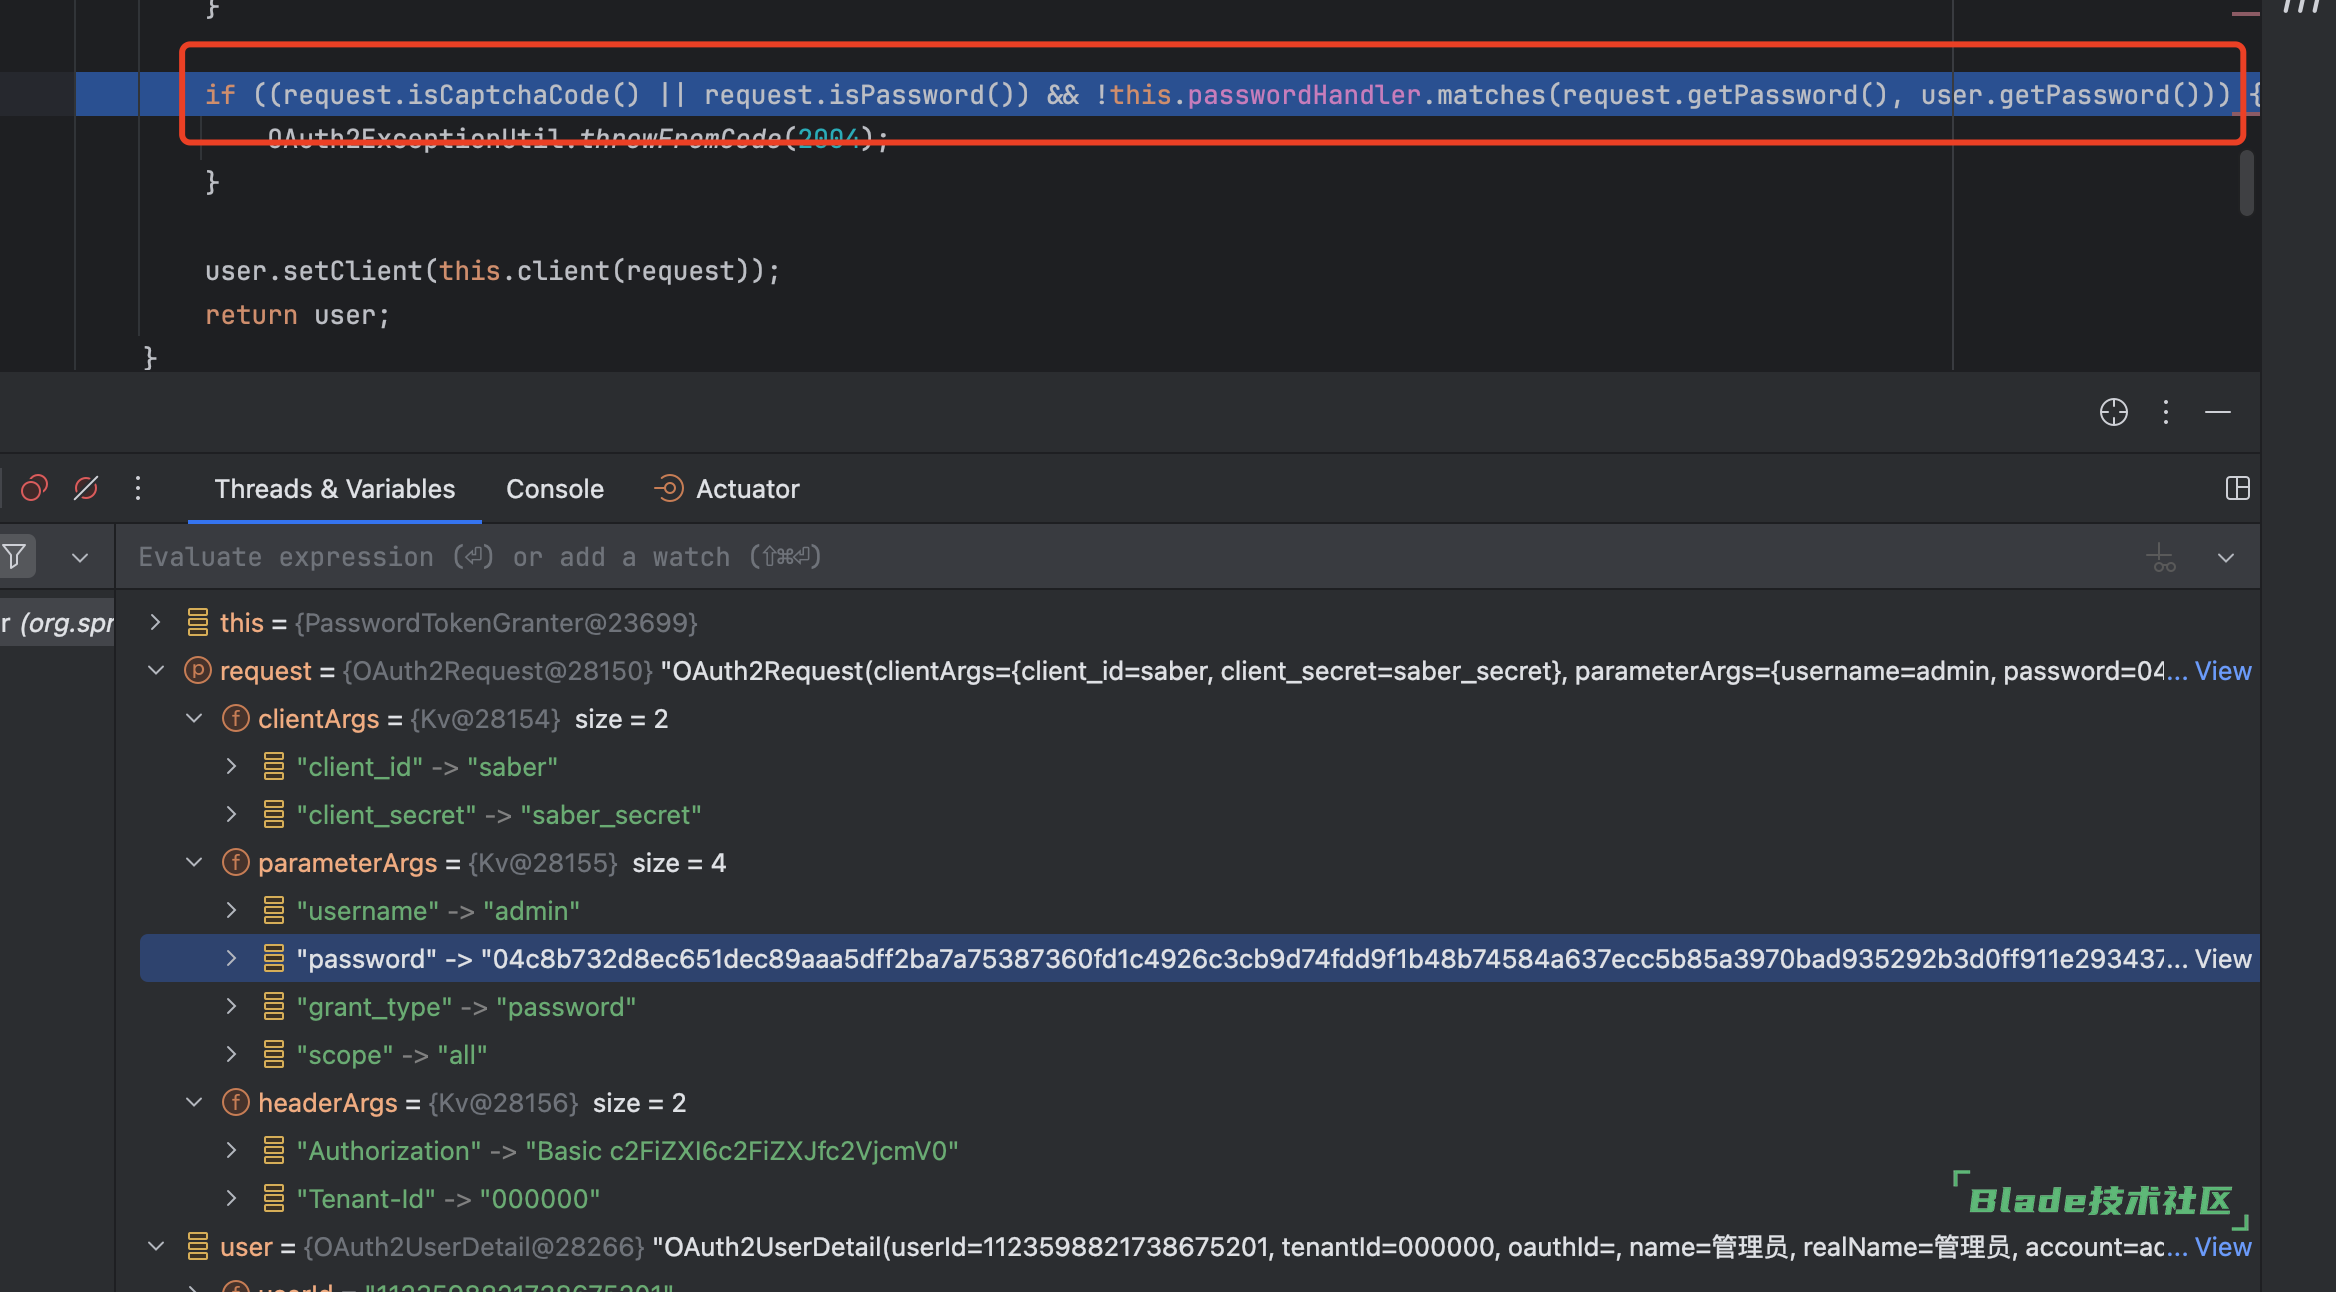
Task: Collapse the parameterArgs node
Action: 194,862
